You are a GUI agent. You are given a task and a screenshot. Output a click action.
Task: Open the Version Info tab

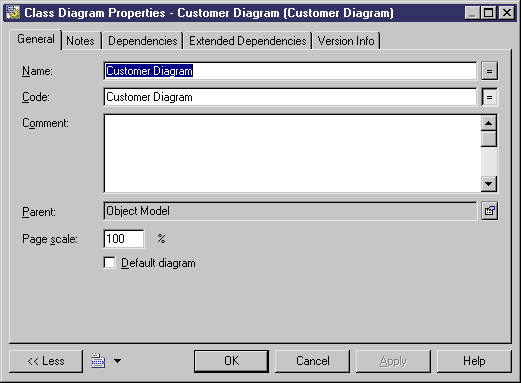tap(346, 41)
